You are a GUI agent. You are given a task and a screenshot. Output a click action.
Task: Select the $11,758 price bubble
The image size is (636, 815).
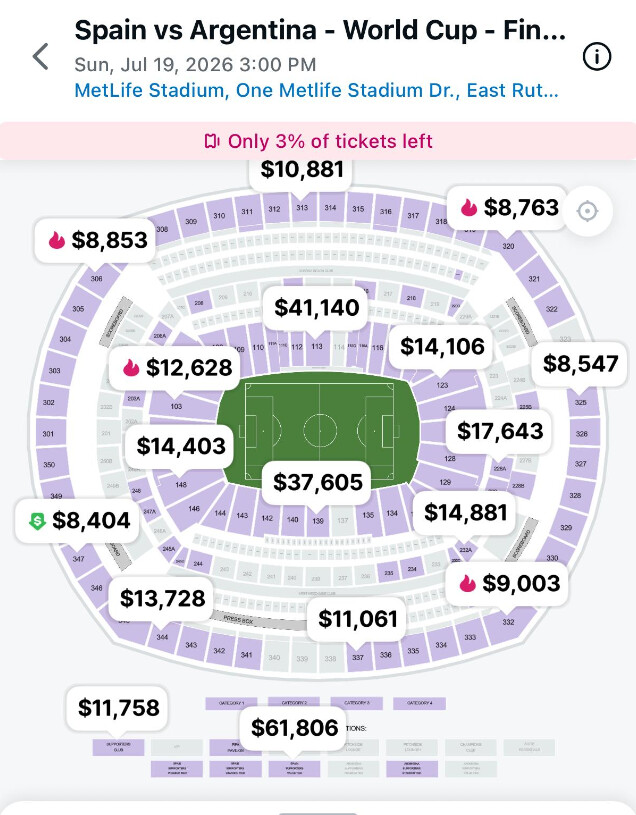[x=117, y=707]
